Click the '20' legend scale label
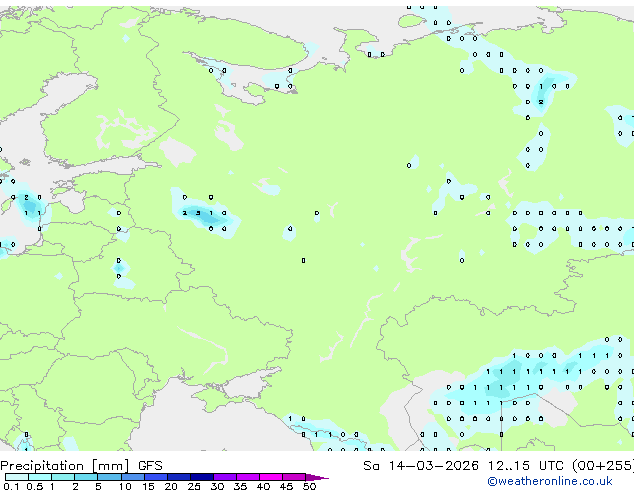The image size is (634, 490). coord(171,486)
